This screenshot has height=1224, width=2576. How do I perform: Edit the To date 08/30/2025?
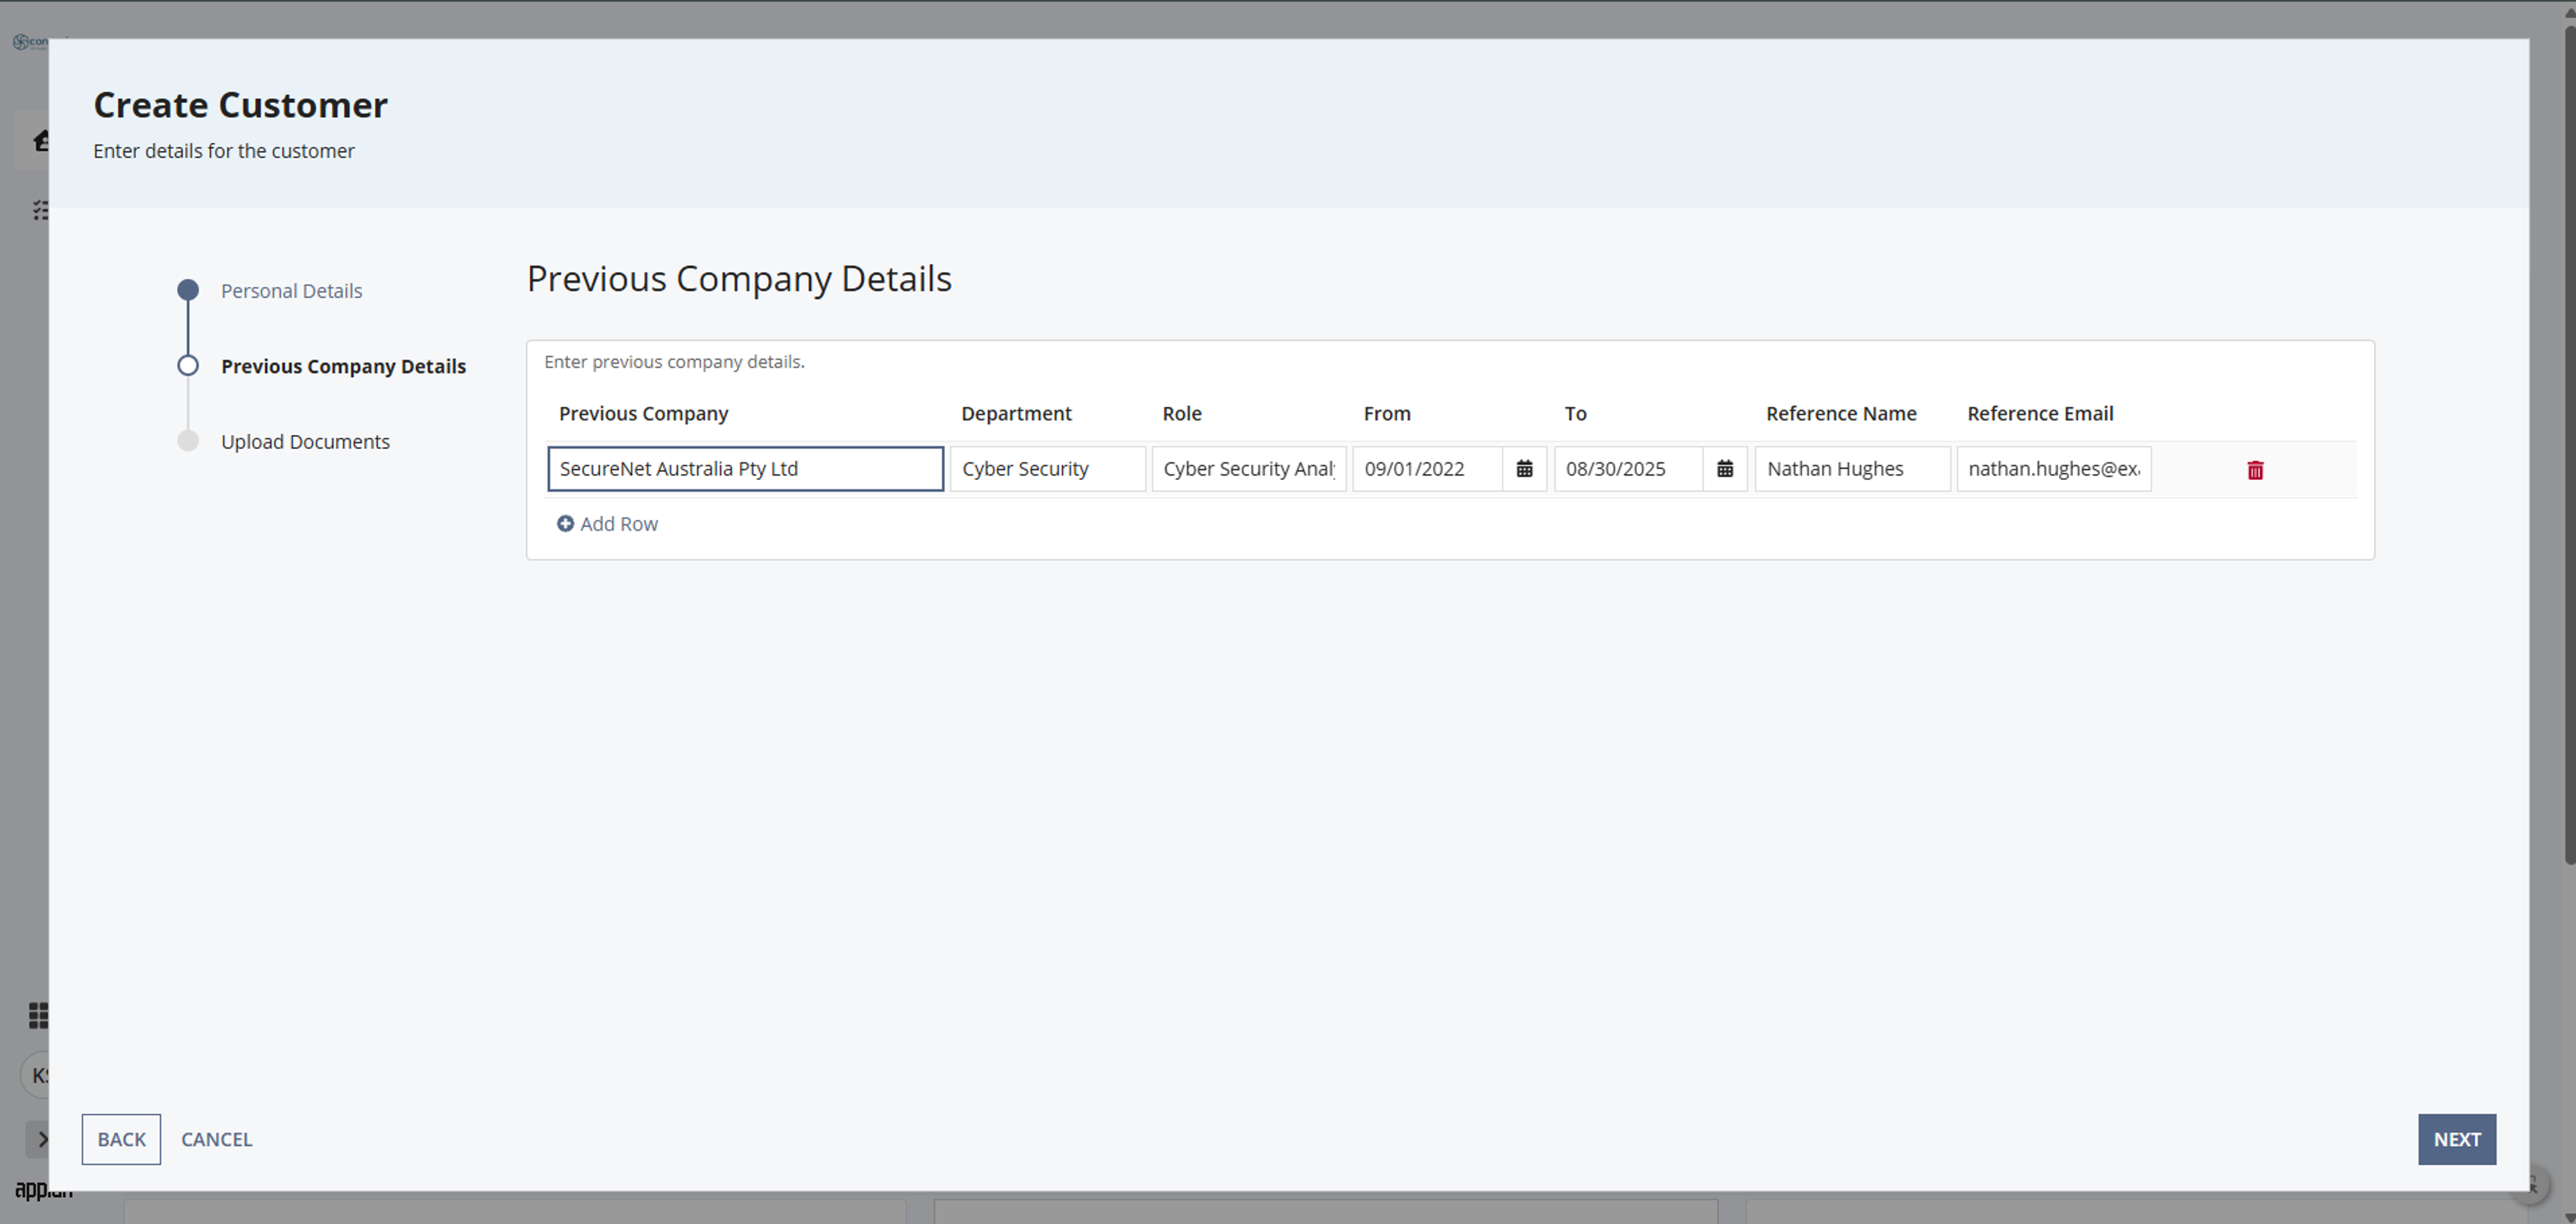[x=1628, y=469]
